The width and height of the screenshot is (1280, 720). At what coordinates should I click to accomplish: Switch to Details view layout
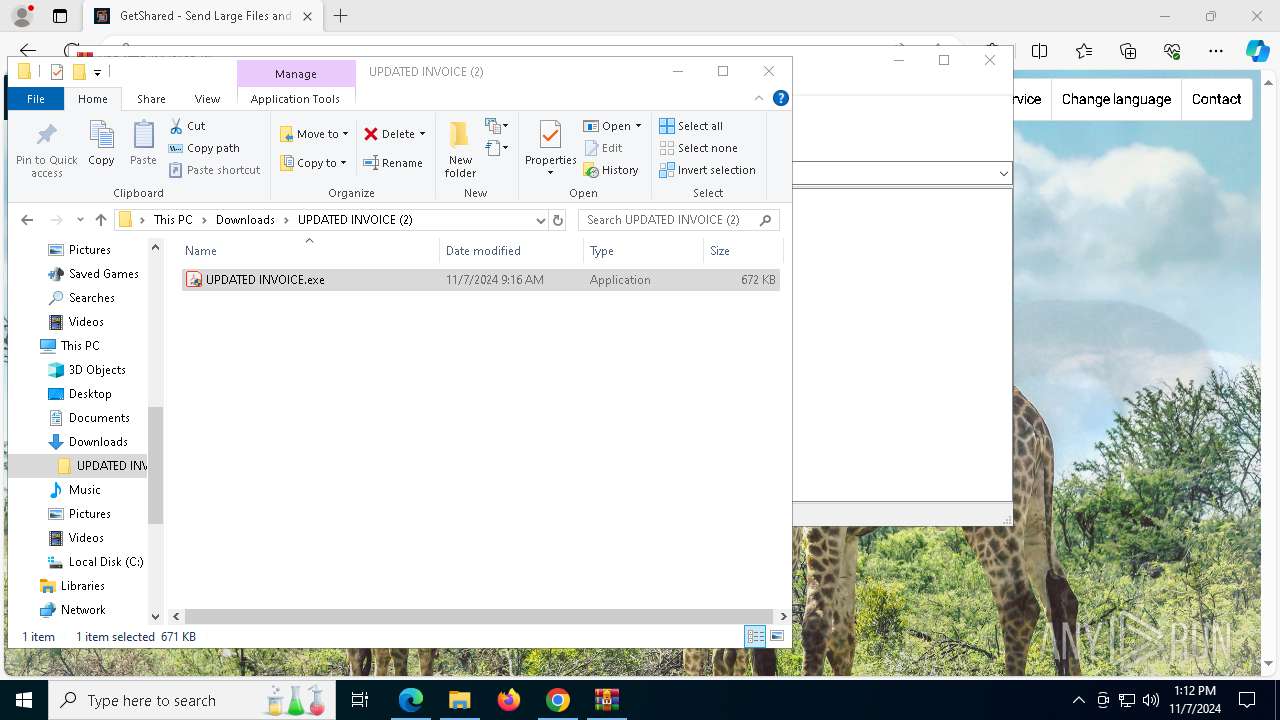tap(755, 637)
